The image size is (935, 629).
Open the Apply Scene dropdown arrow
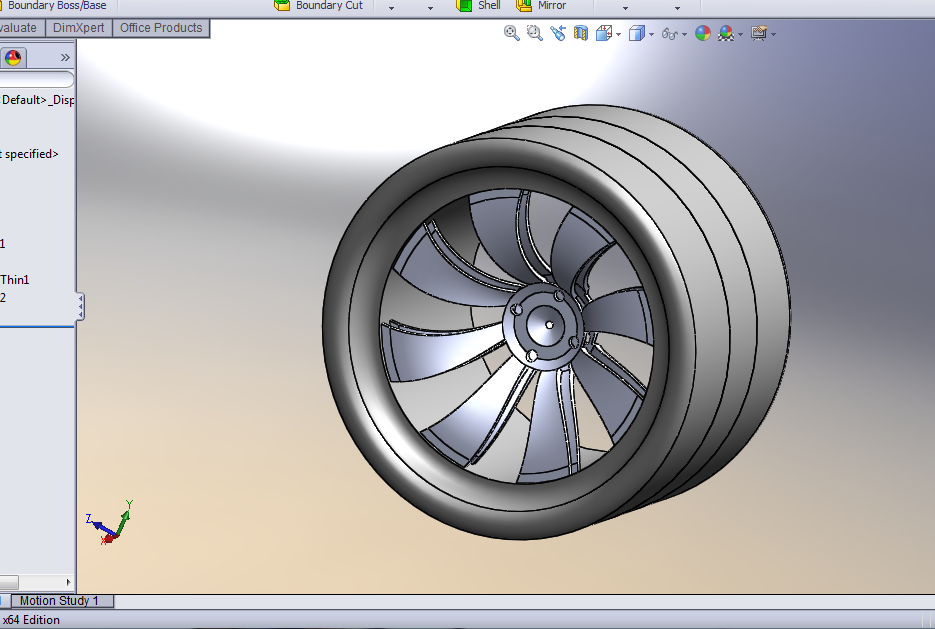[x=742, y=33]
